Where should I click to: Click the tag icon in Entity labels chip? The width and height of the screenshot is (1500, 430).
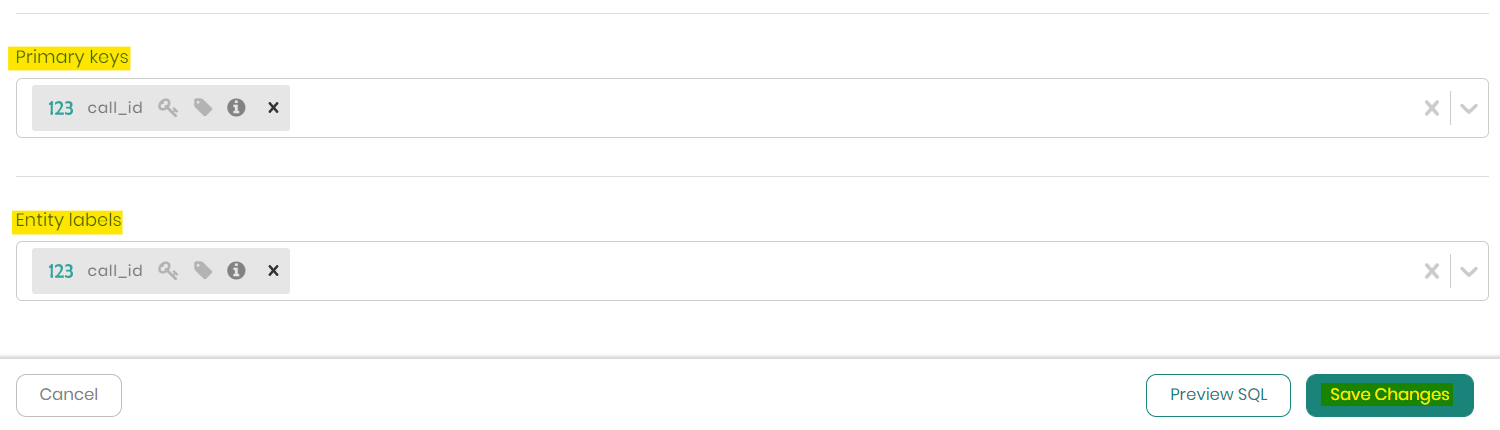point(203,271)
